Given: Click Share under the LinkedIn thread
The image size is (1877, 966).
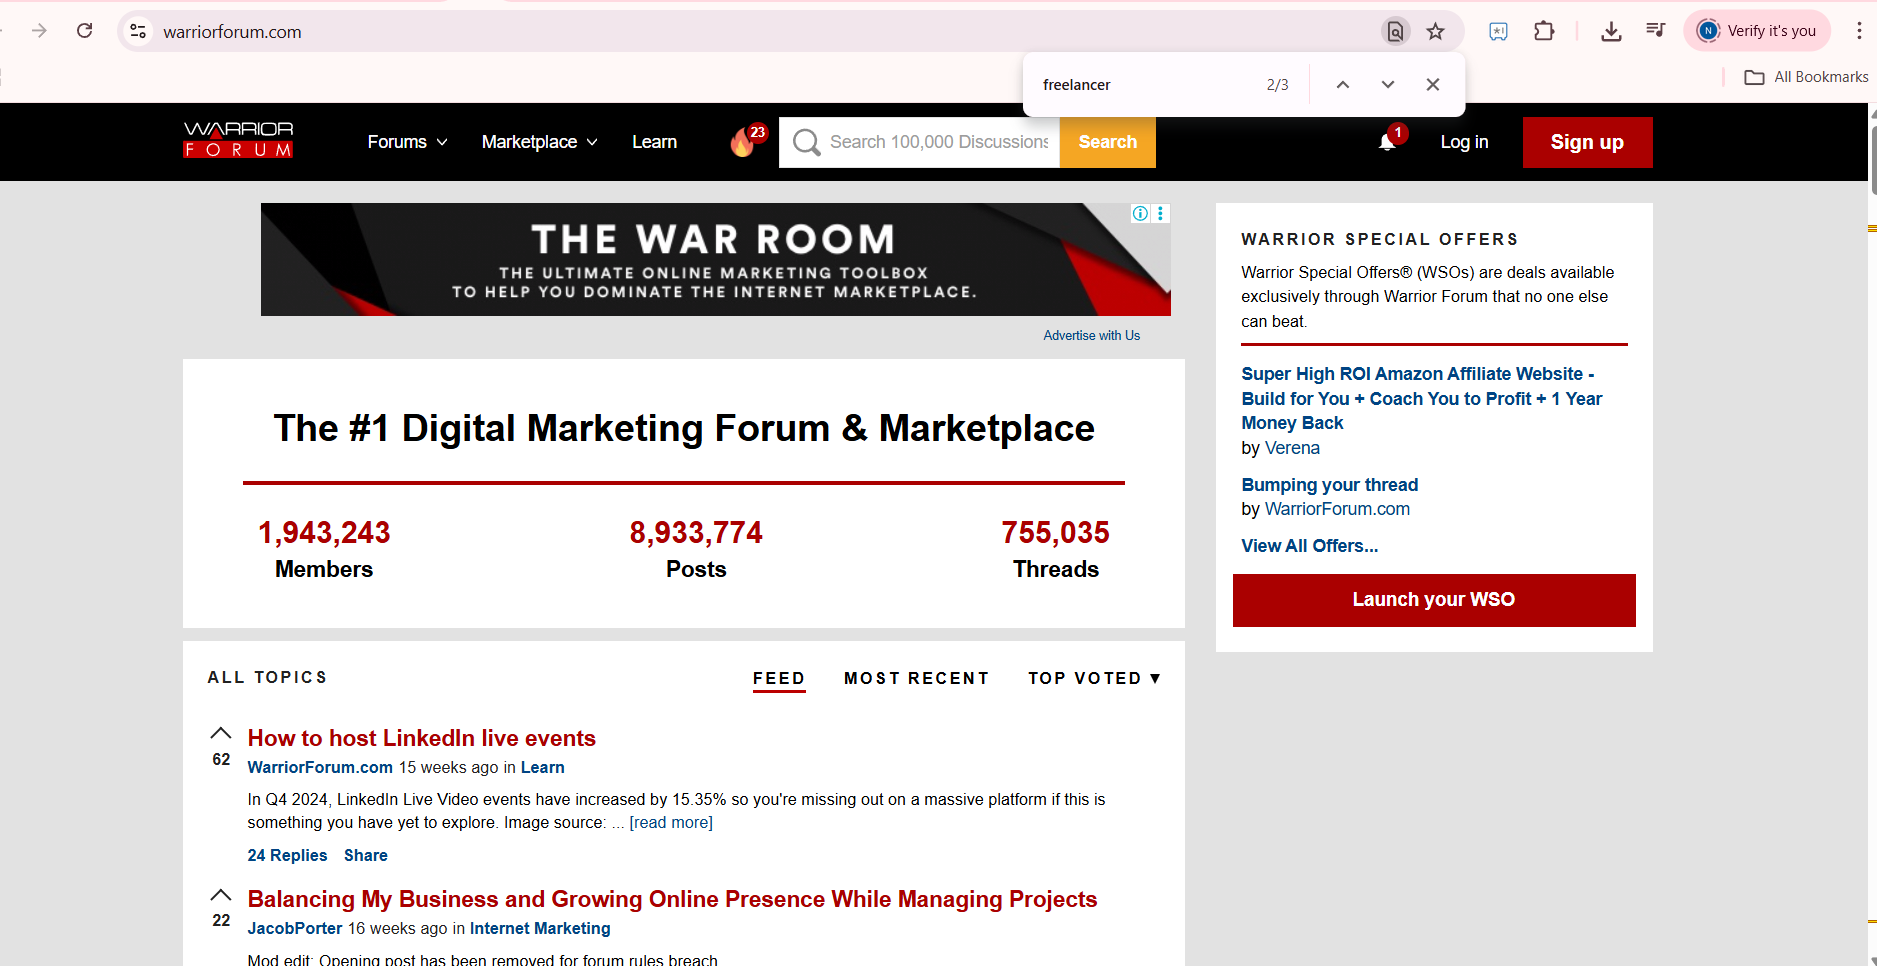Looking at the screenshot, I should point(365,856).
